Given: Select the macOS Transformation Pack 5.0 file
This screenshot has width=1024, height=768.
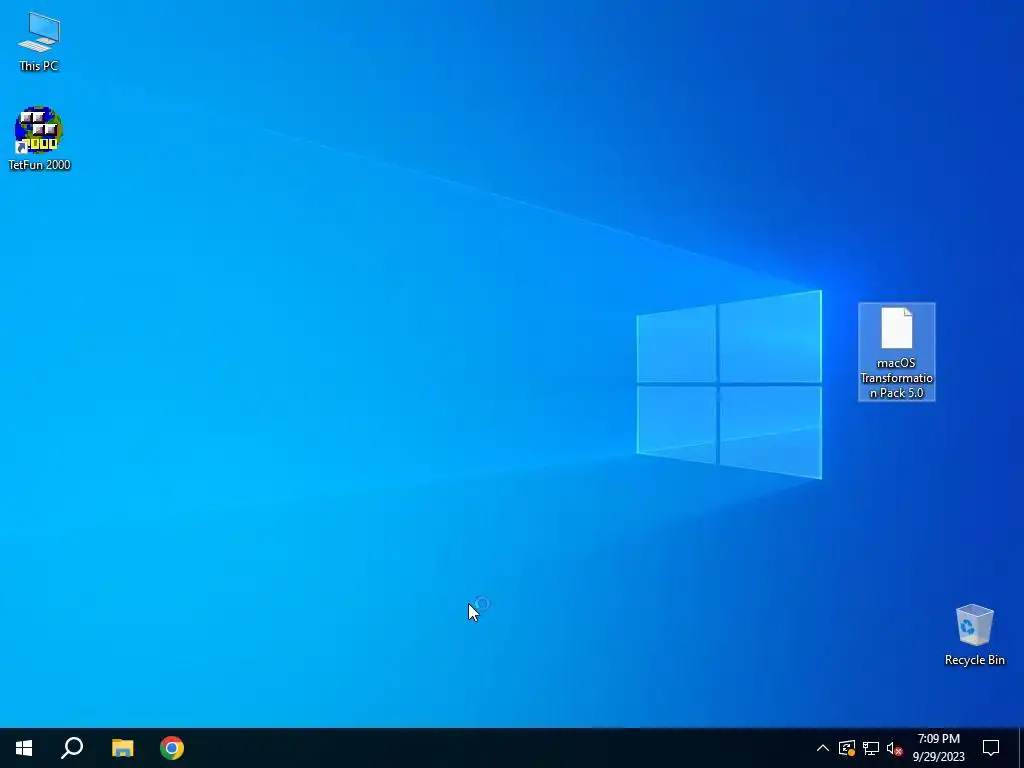Looking at the screenshot, I should tap(896, 352).
